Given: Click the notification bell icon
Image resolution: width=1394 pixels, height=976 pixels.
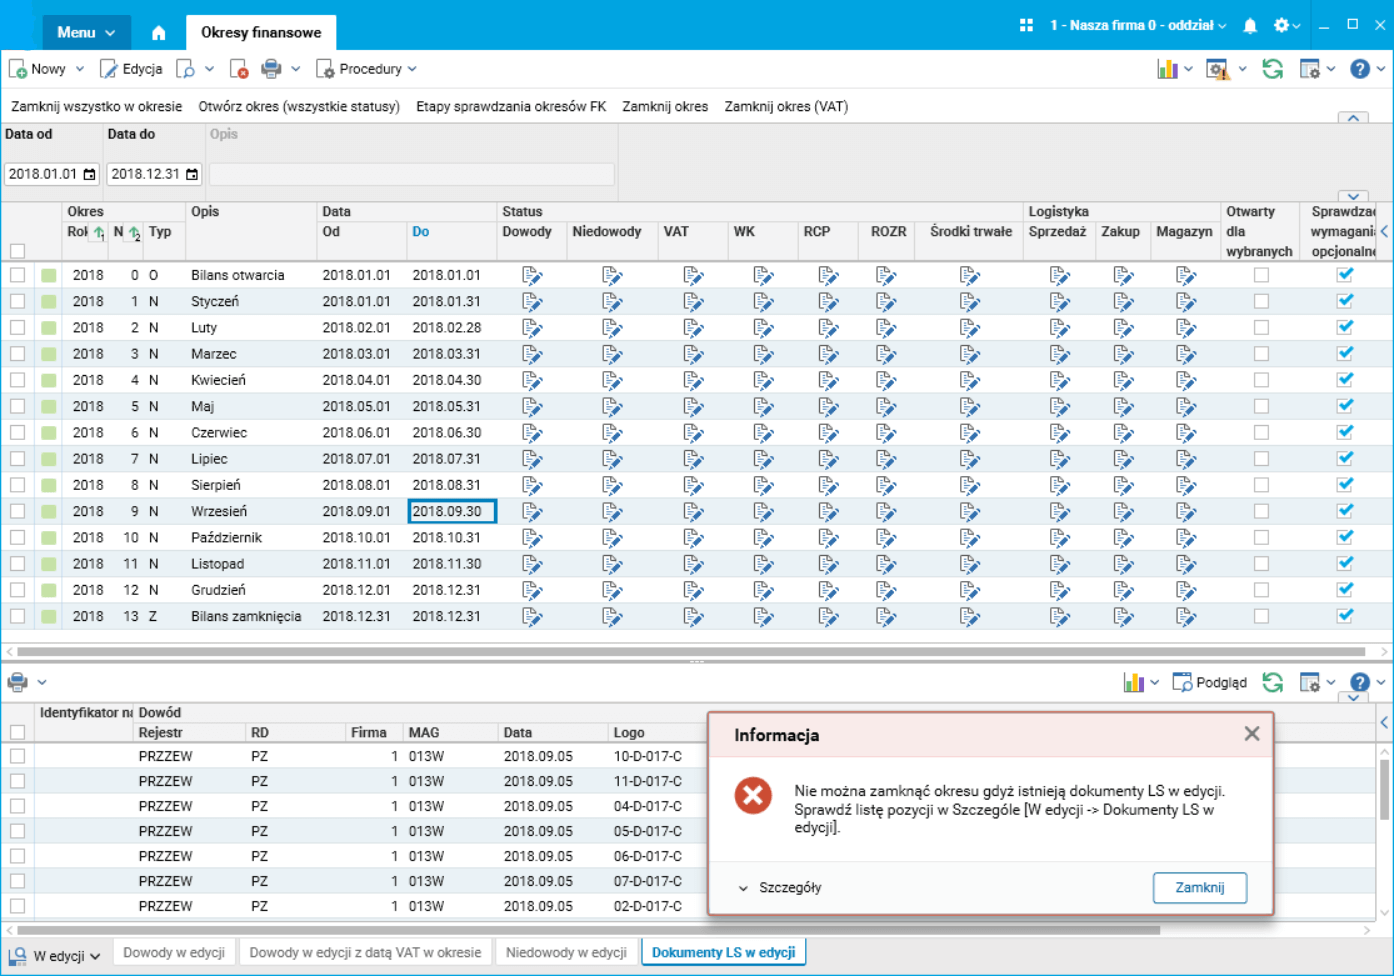Looking at the screenshot, I should coord(1250,26).
